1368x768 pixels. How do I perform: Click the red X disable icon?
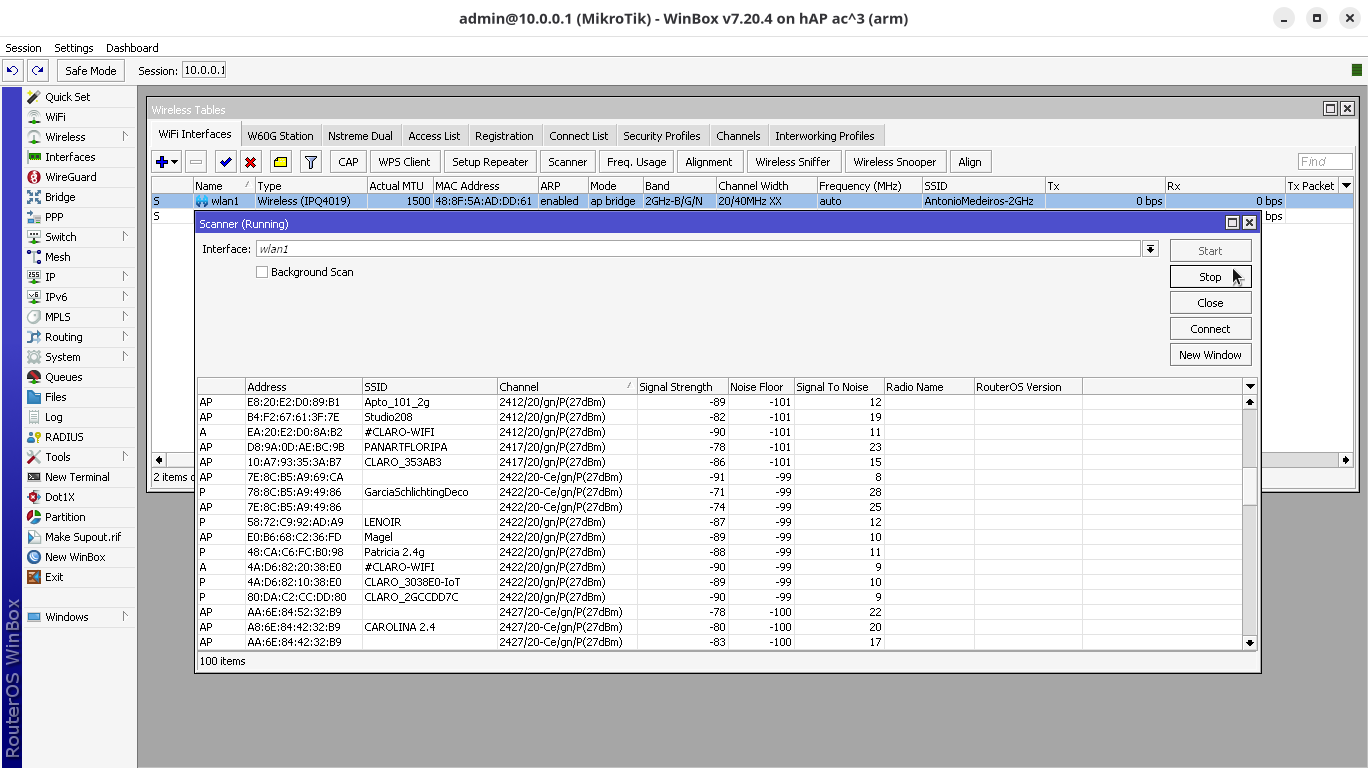(x=251, y=162)
